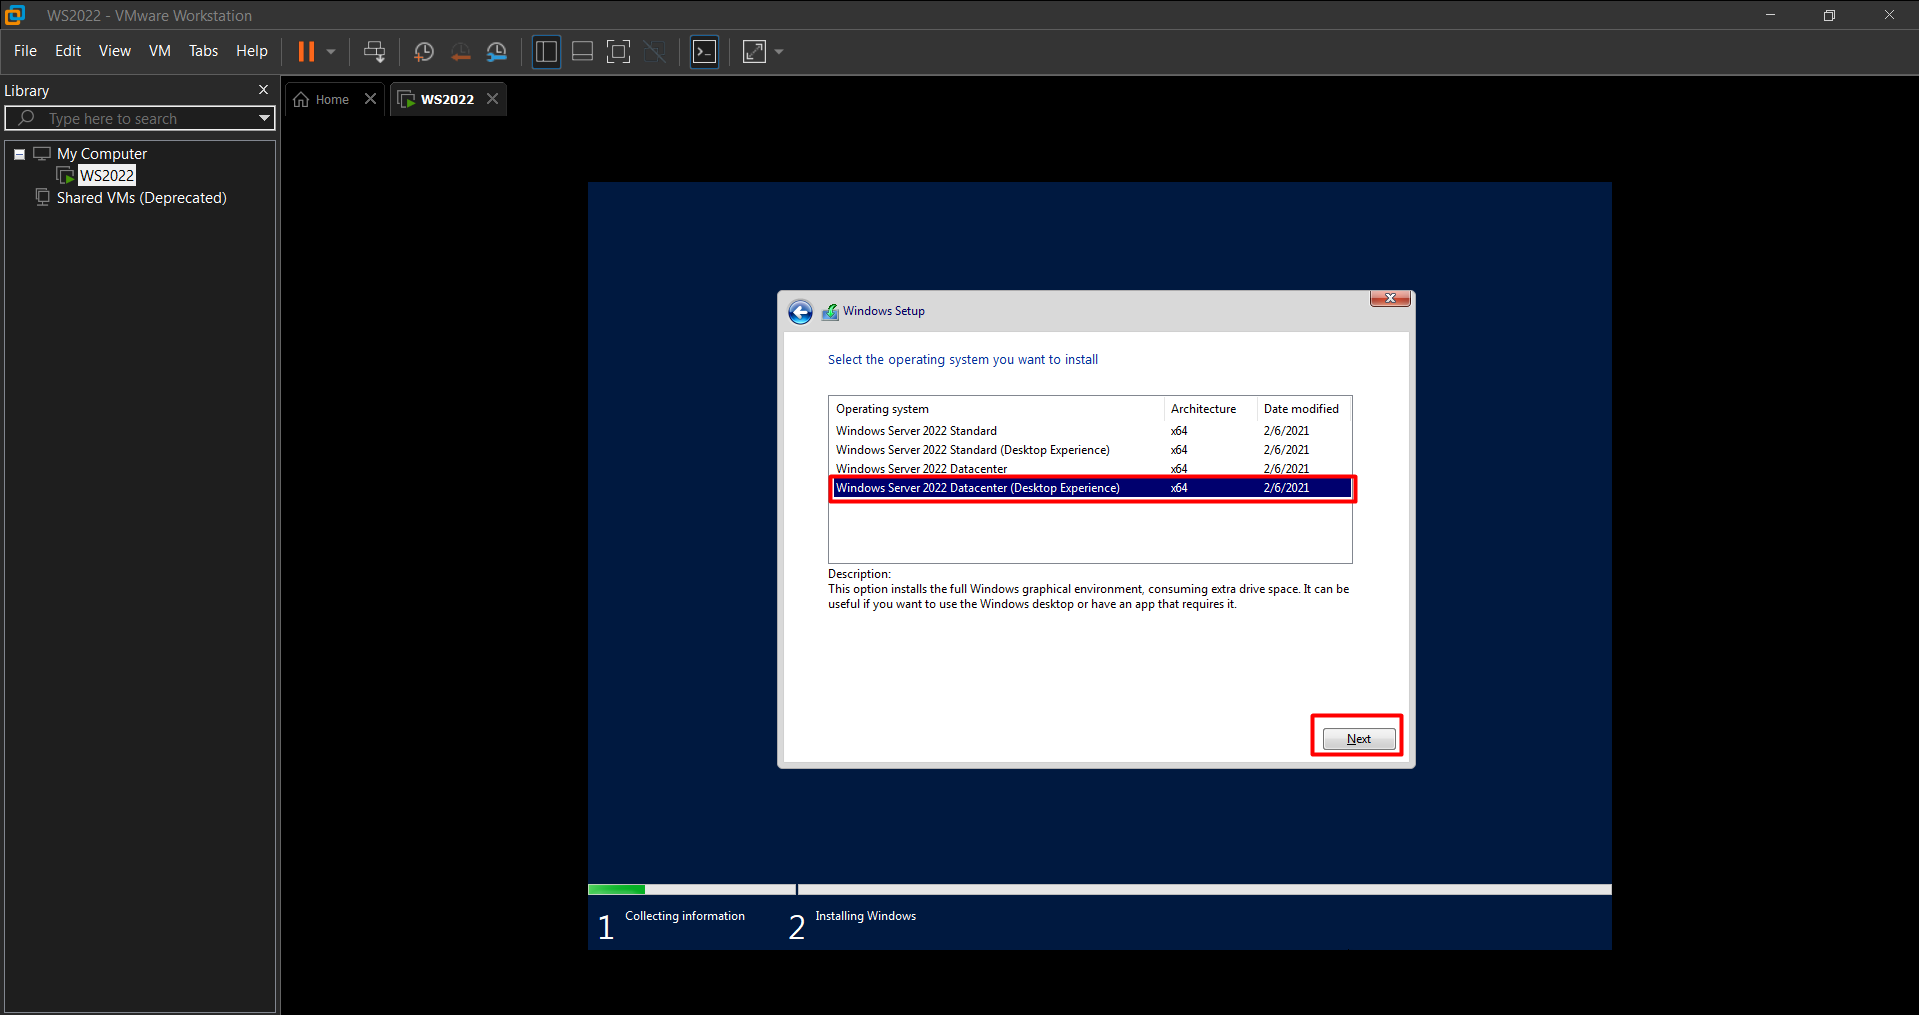Image resolution: width=1919 pixels, height=1015 pixels.
Task: Click the Home tab house icon
Action: point(301,99)
